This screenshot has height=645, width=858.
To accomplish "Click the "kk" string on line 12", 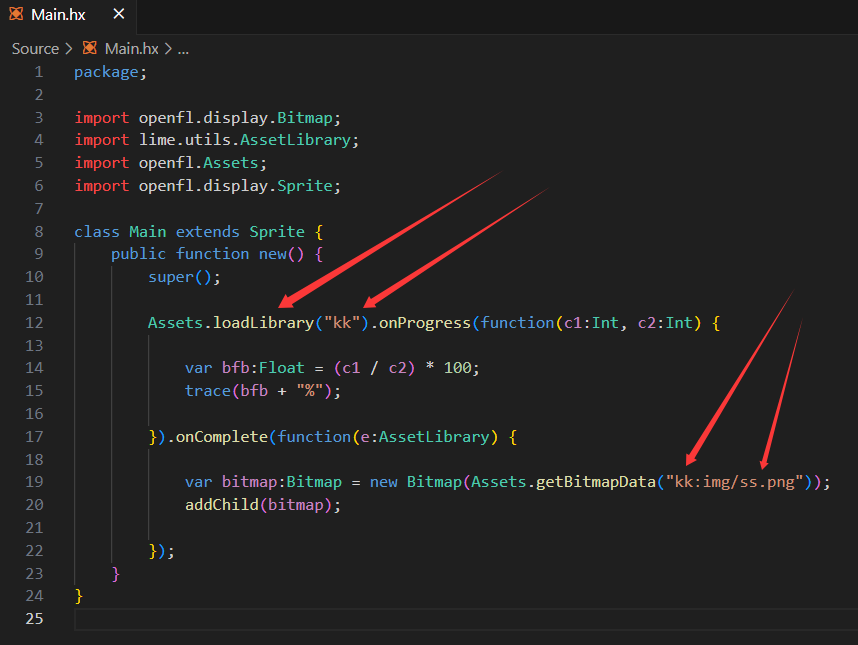I will coord(342,322).
